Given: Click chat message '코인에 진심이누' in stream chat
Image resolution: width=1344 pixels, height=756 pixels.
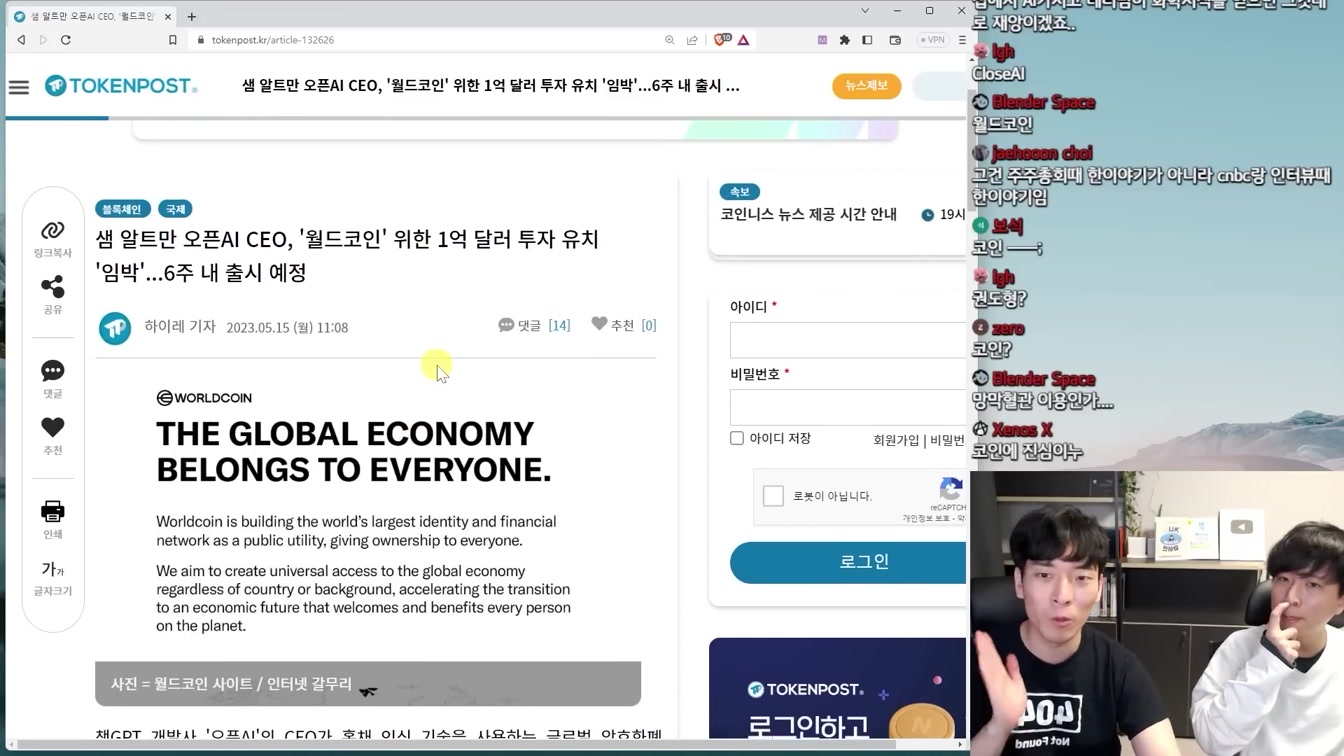Looking at the screenshot, I should click(x=1027, y=452).
